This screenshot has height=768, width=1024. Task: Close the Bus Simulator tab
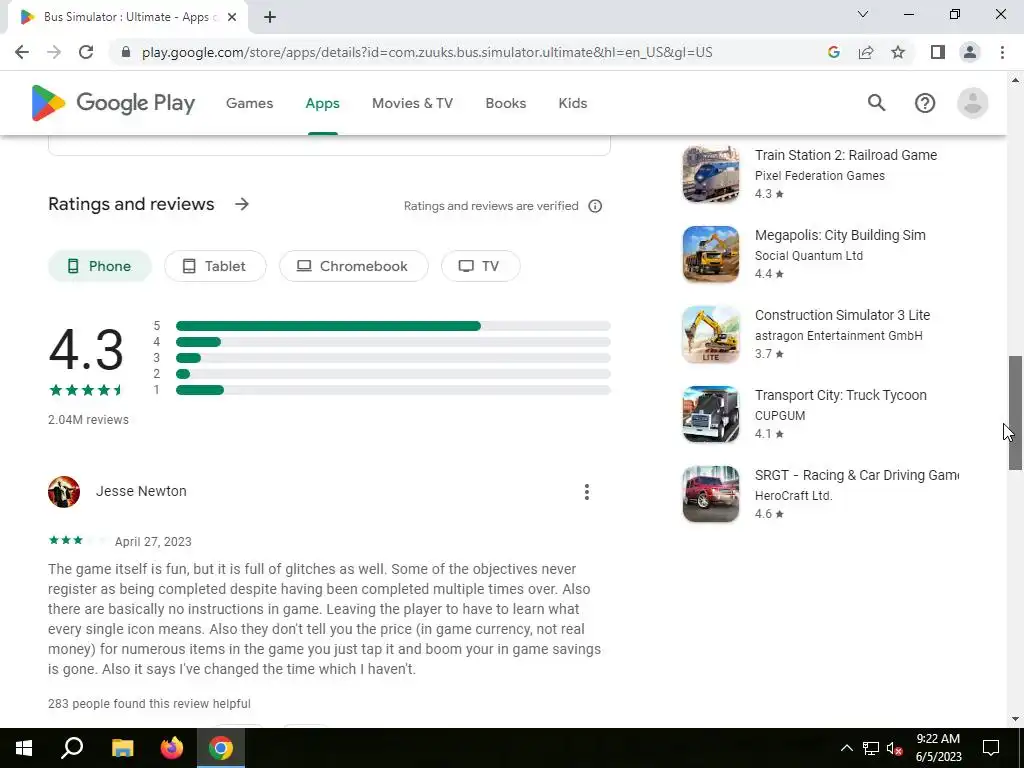[232, 18]
